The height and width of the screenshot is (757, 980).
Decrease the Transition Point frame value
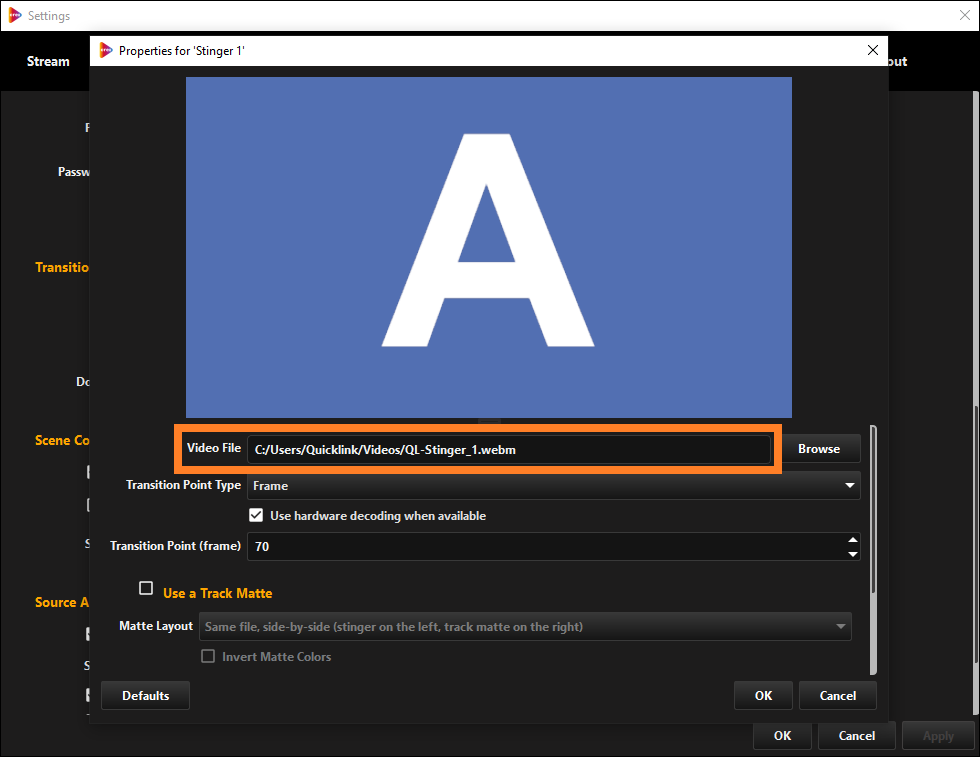(852, 553)
